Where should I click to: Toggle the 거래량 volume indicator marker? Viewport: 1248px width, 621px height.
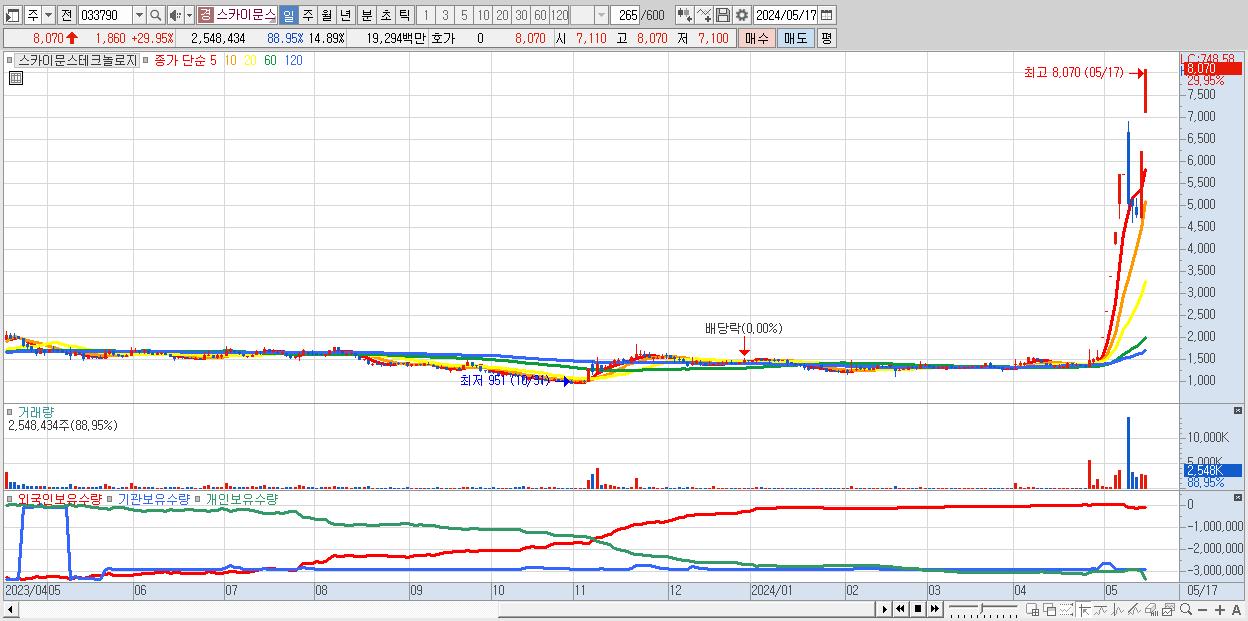pyautogui.click(x=12, y=411)
